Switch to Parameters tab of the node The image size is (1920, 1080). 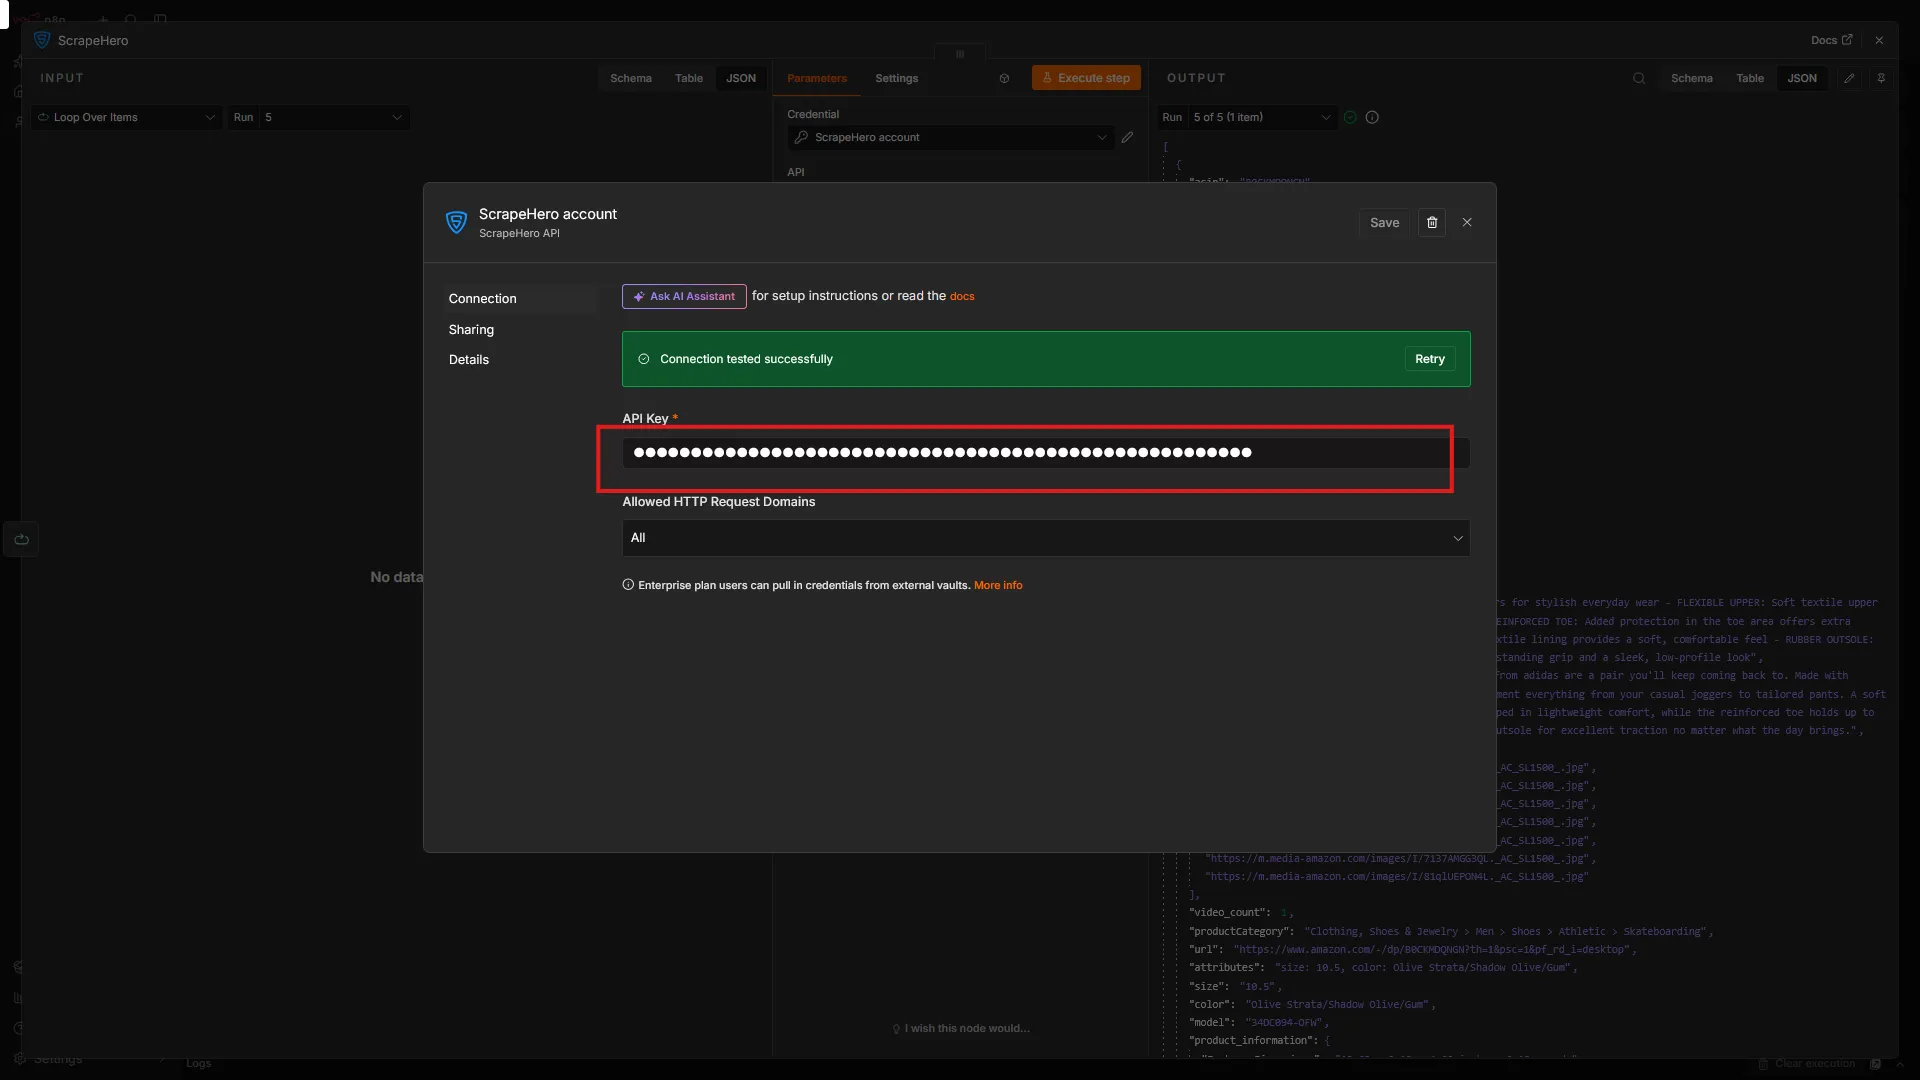[817, 78]
